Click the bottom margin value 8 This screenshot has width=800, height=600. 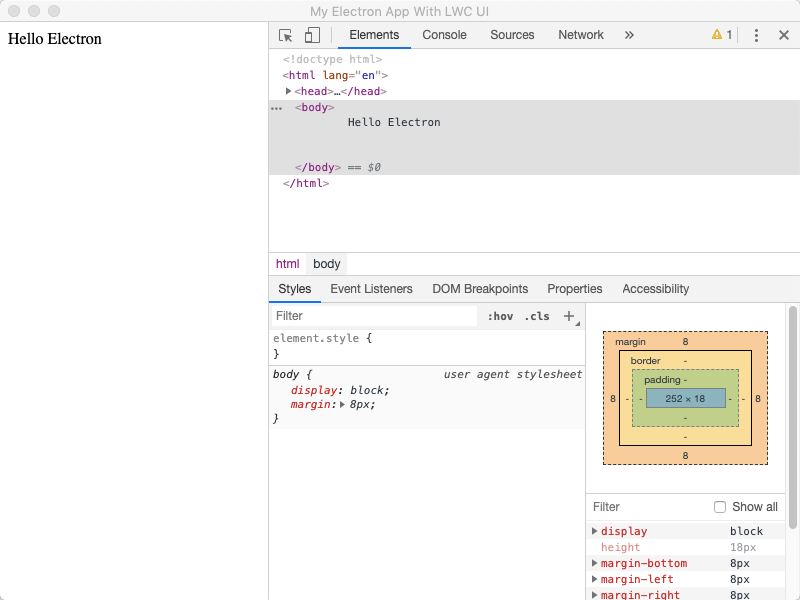click(x=685, y=456)
